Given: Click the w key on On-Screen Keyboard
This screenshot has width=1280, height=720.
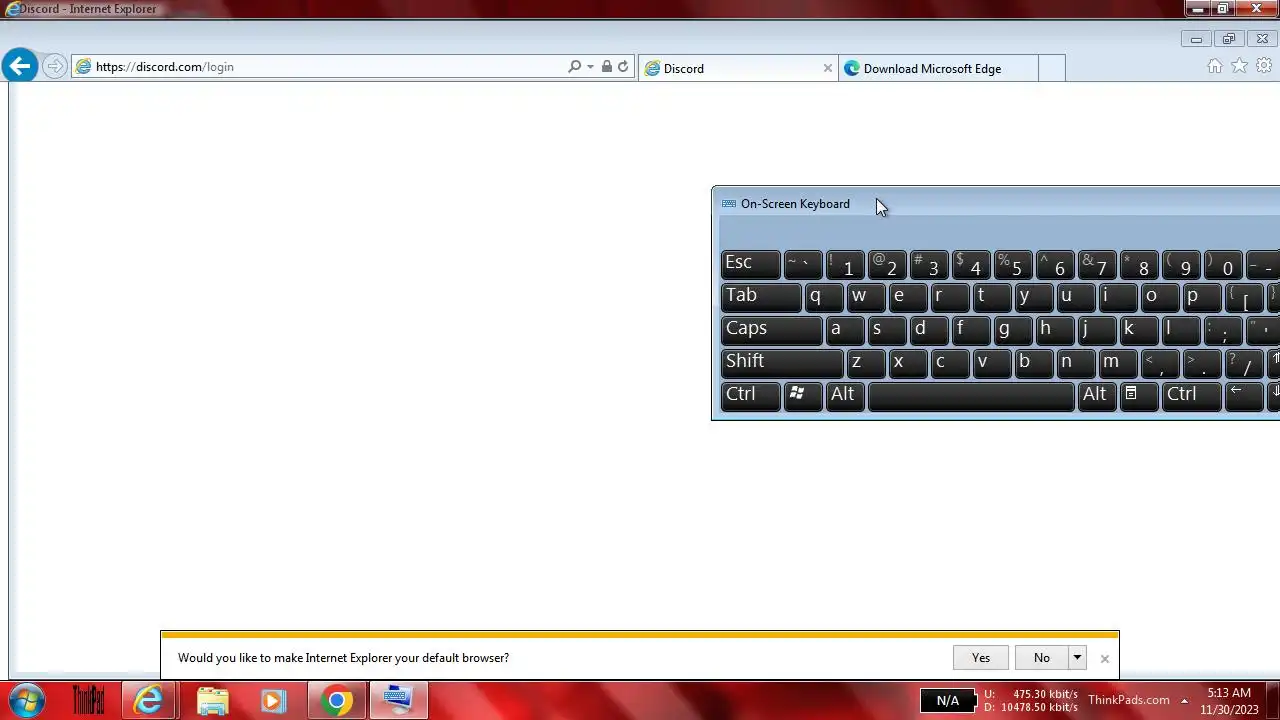Looking at the screenshot, I should [865, 297].
